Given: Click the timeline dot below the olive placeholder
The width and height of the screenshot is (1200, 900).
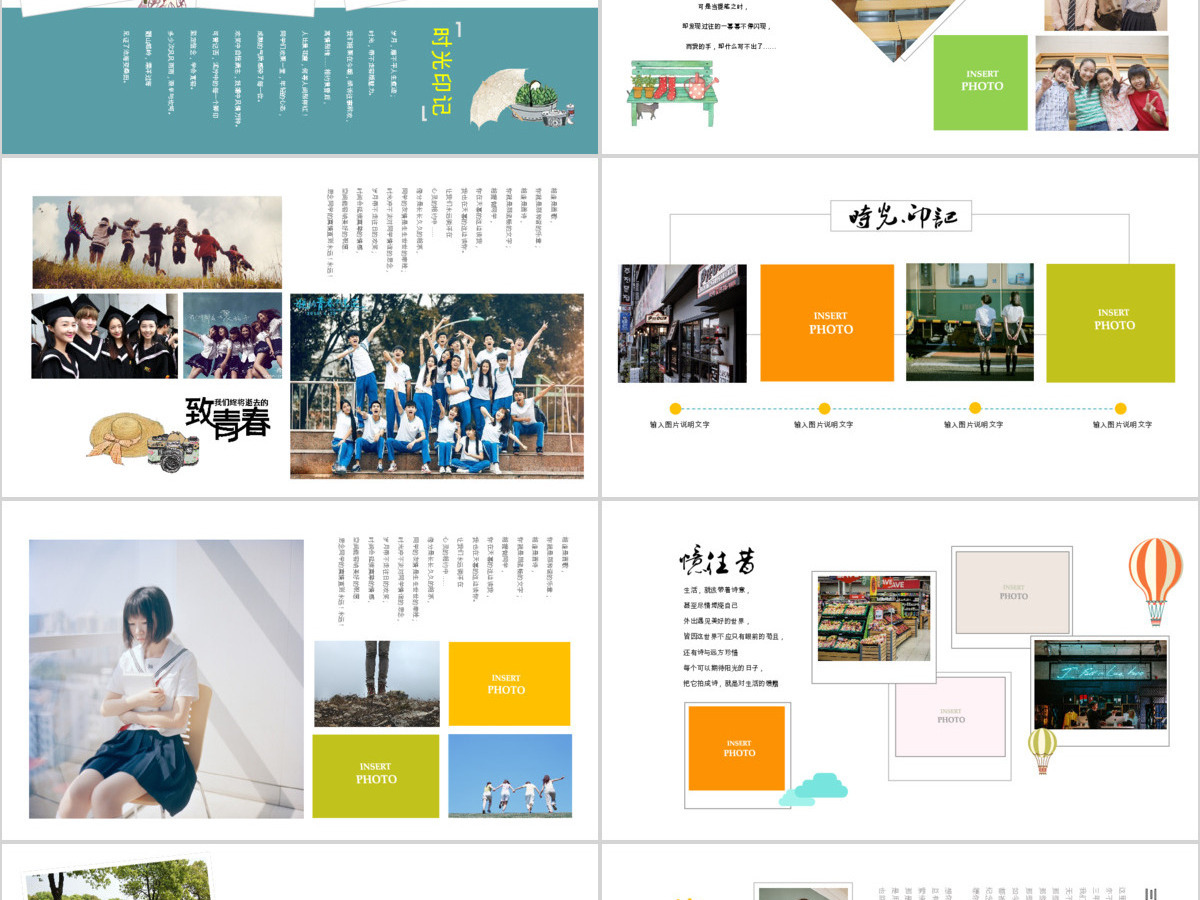Looking at the screenshot, I should point(1120,408).
